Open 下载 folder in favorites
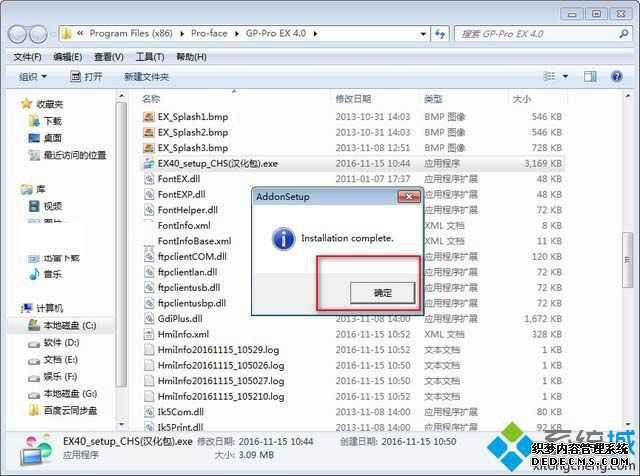This screenshot has width=640, height=476. (x=46, y=121)
